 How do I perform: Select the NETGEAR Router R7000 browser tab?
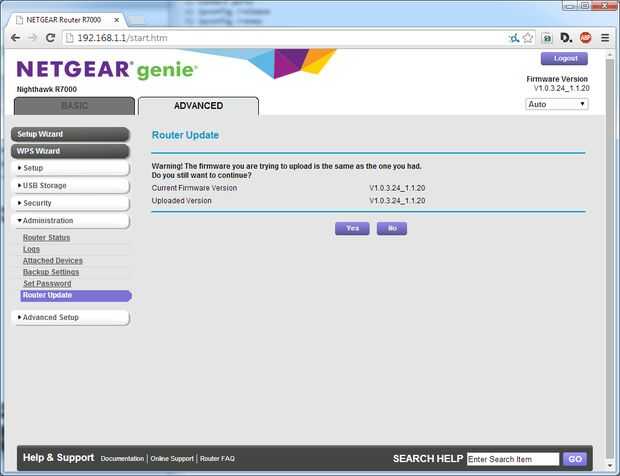[67, 20]
